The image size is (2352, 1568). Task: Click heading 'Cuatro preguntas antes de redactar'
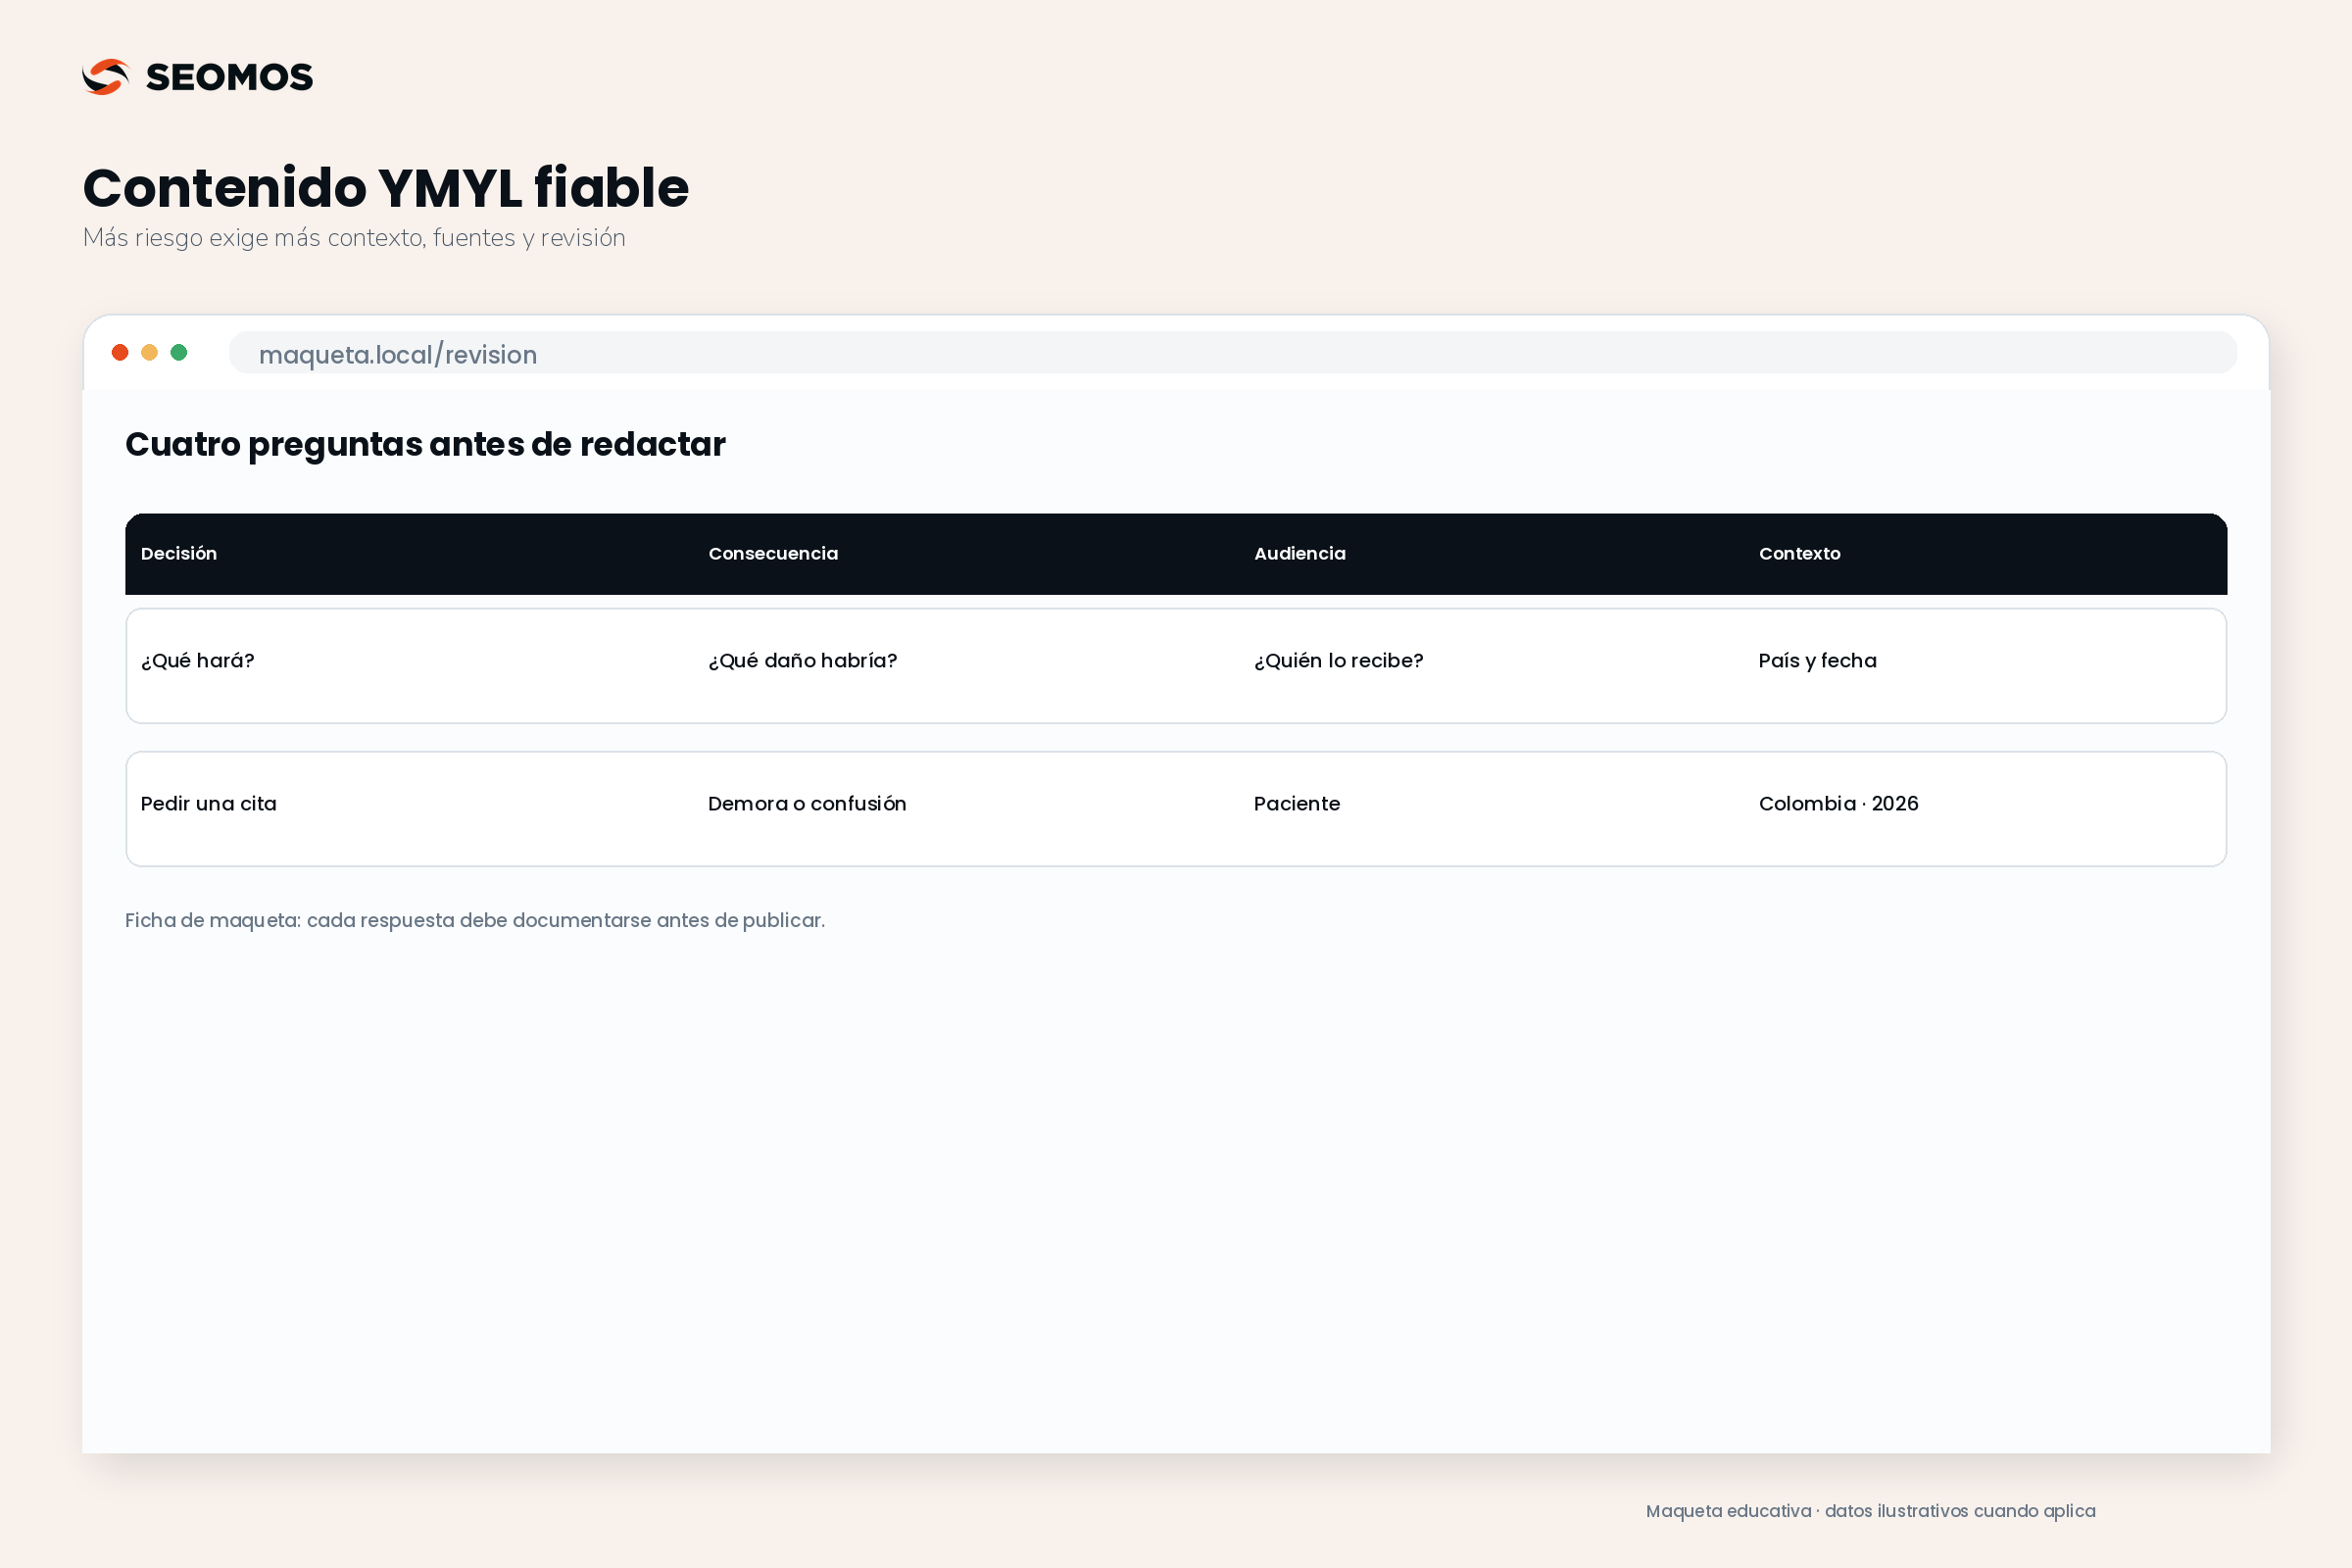coord(425,444)
